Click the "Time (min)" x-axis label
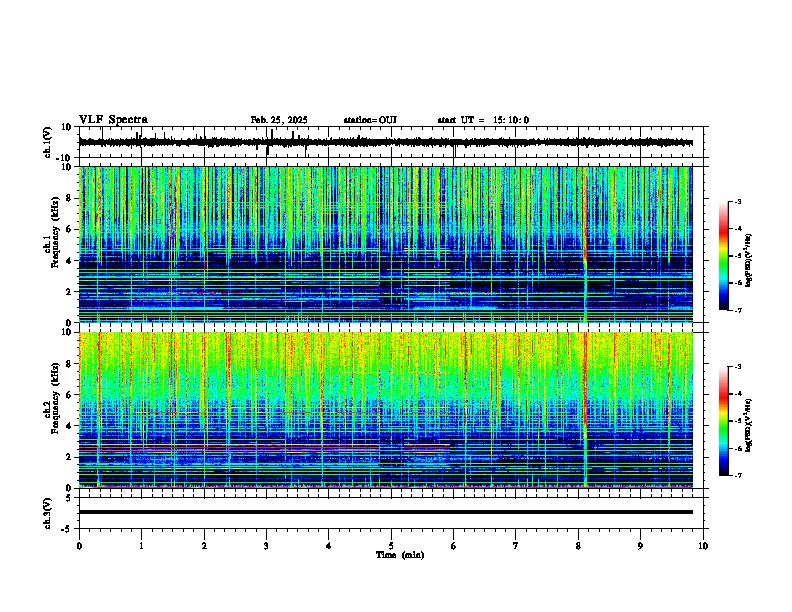Image resolution: width=792 pixels, height=612 pixels. point(400,555)
